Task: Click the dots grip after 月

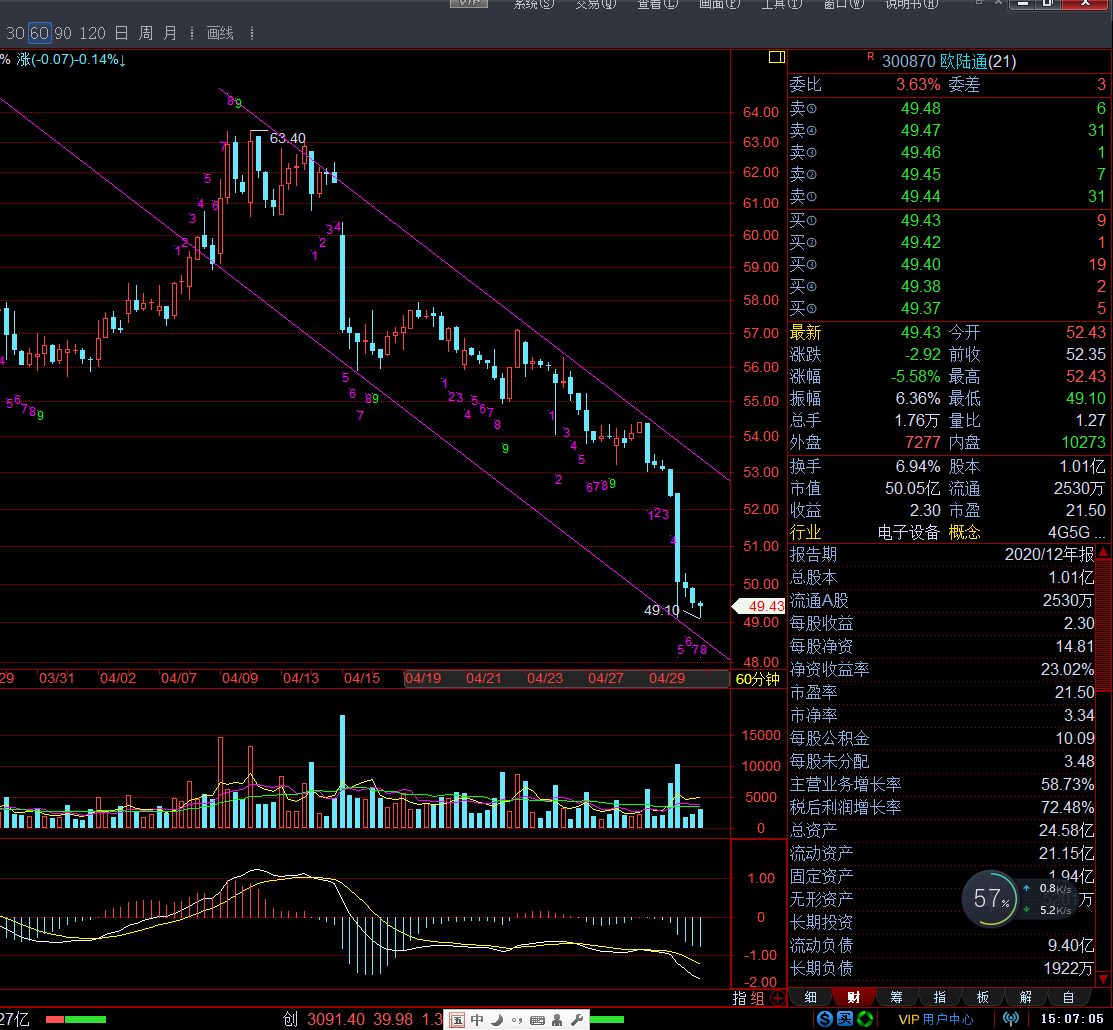Action: (x=192, y=33)
